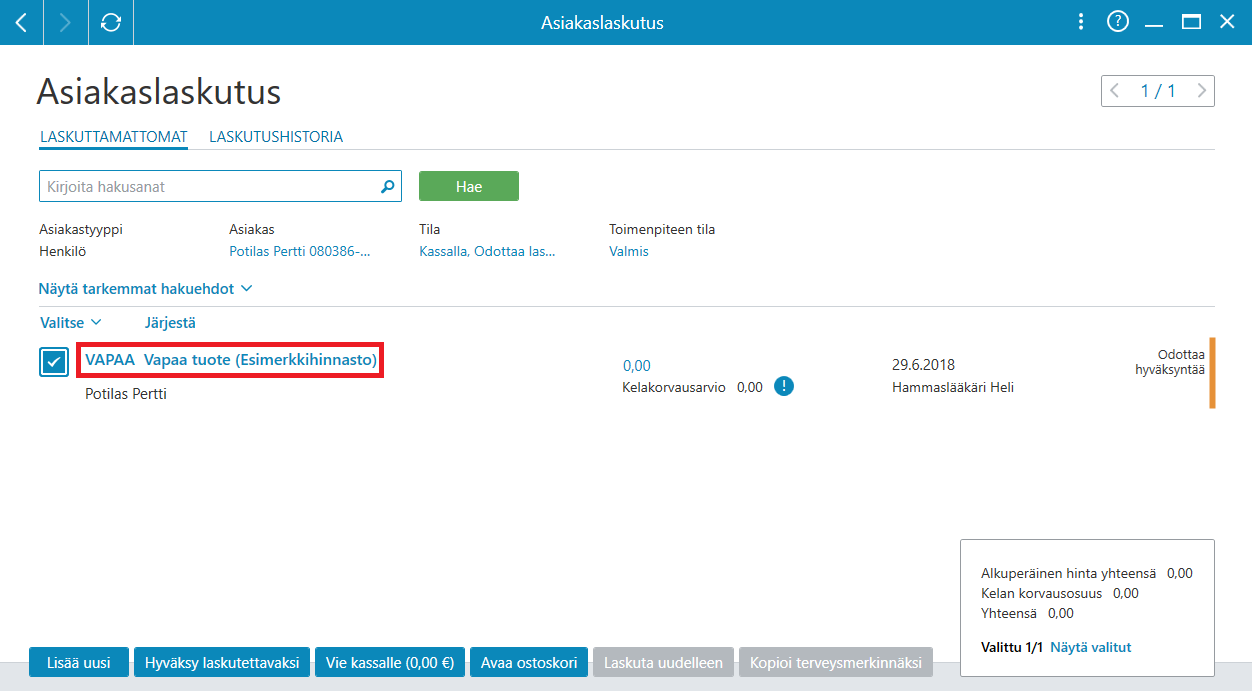This screenshot has height=691, width=1252.
Task: Click the Kelakorvausarvio 0,00 label
Action: [x=692, y=387]
